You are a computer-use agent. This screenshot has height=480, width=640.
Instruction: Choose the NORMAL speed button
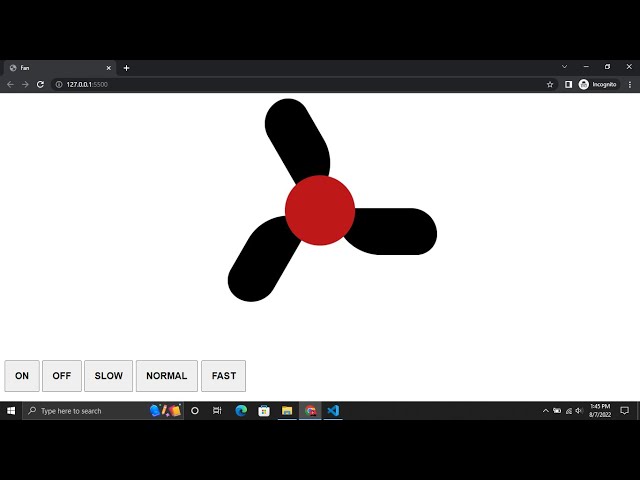[x=167, y=376]
